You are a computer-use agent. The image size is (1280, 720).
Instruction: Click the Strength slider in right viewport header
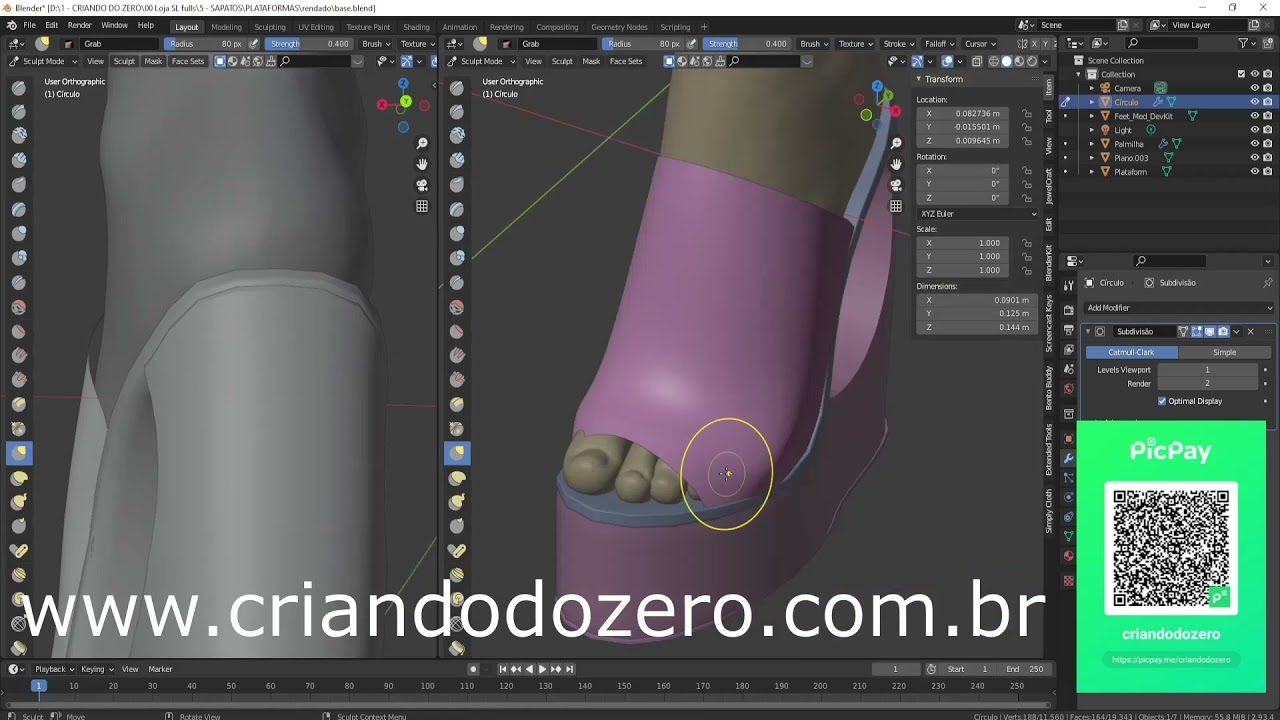pos(746,44)
